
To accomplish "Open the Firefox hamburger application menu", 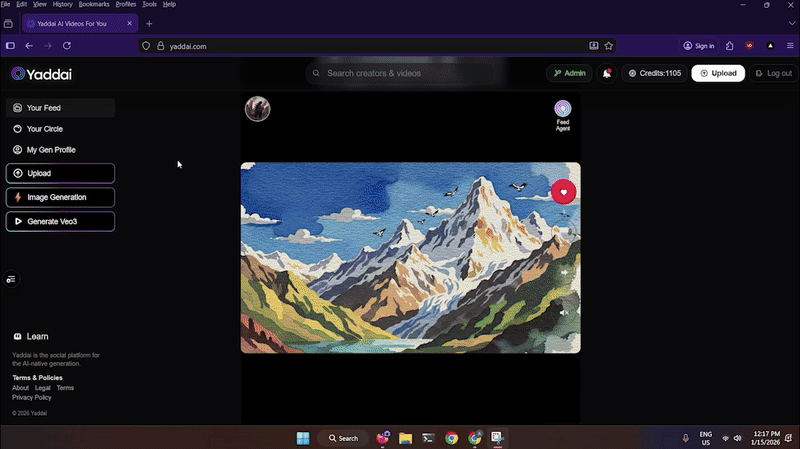I will pos(790,46).
